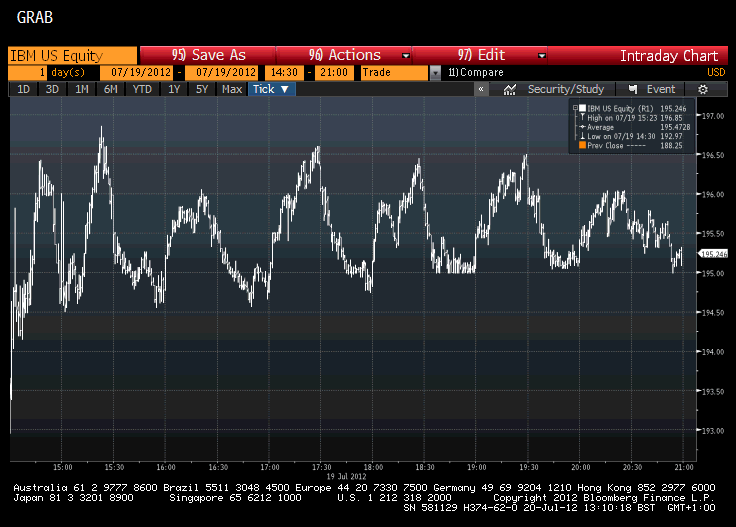The width and height of the screenshot is (736, 527).
Task: Select the 3D range tab
Action: click(x=52, y=89)
